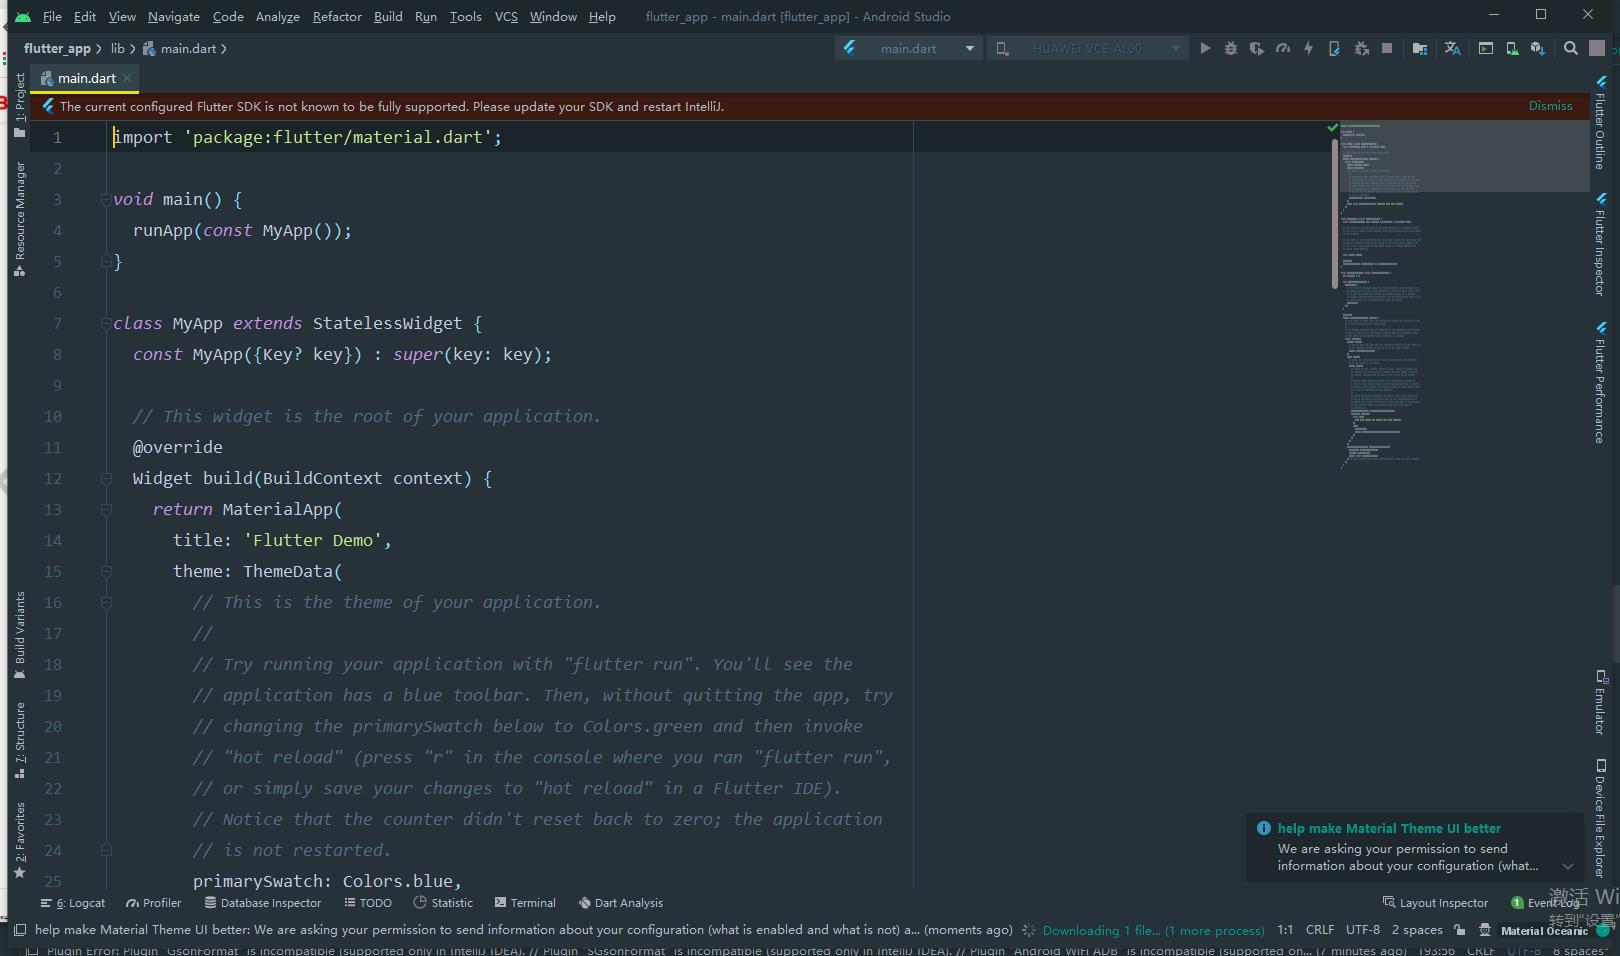Image resolution: width=1620 pixels, height=956 pixels.
Task: Click the Material Oceanic theme switcher
Action: point(1544,930)
